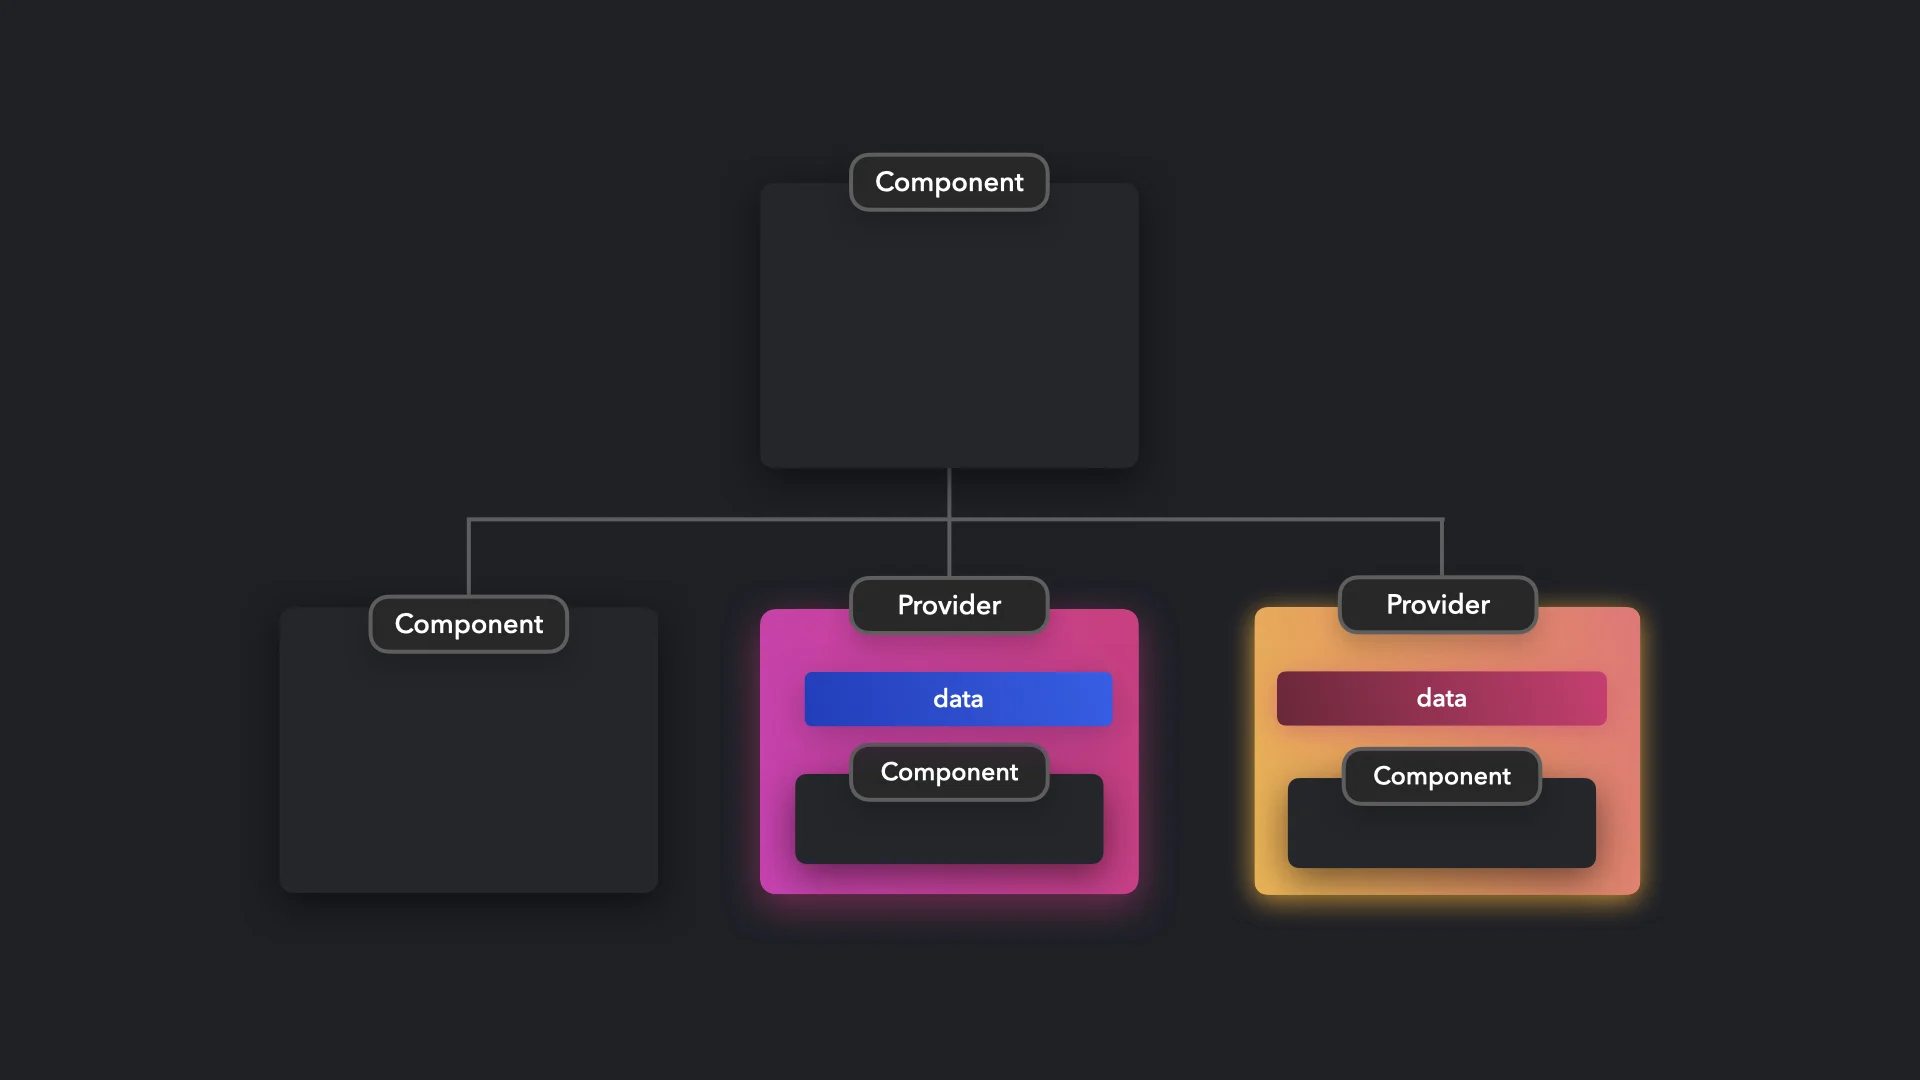This screenshot has width=1920, height=1080.
Task: Select the pink Provider label
Action: 948,605
